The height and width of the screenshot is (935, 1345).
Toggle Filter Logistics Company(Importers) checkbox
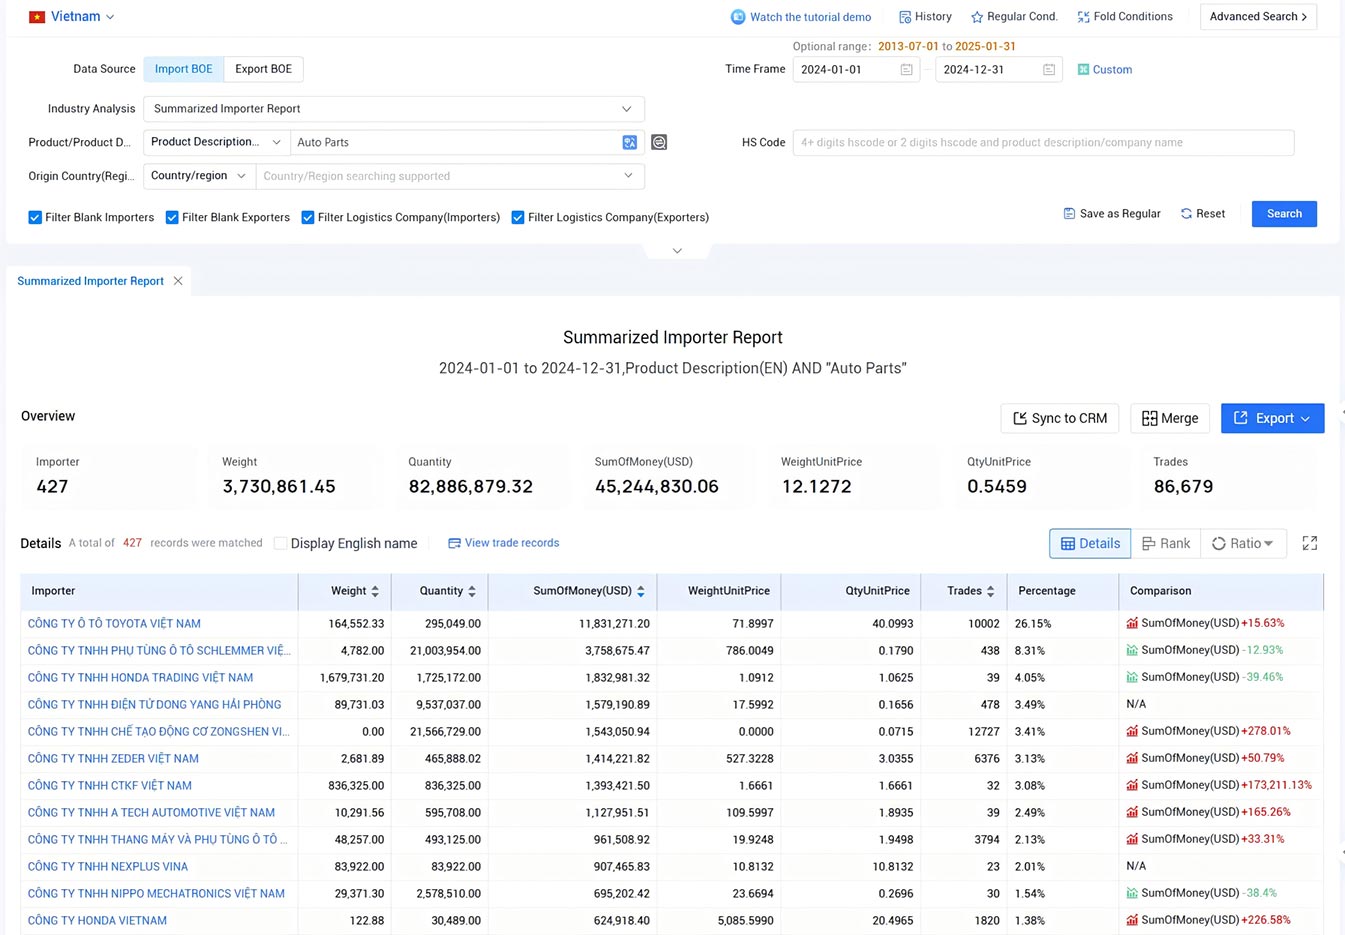click(308, 217)
